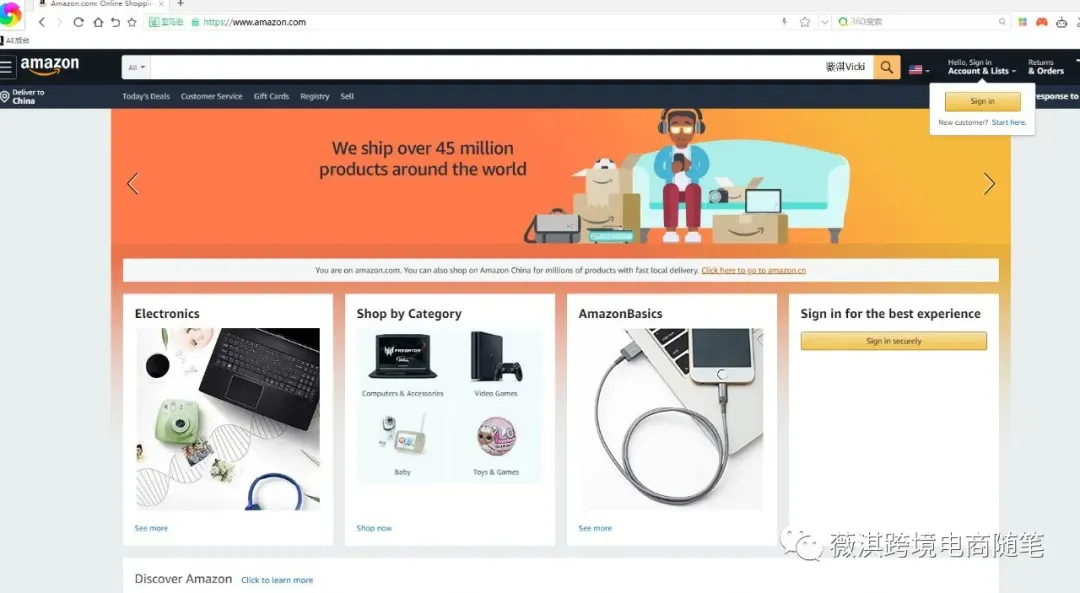Expand the US flag language selector
Screen dimensions: 1080x593
click(919, 70)
